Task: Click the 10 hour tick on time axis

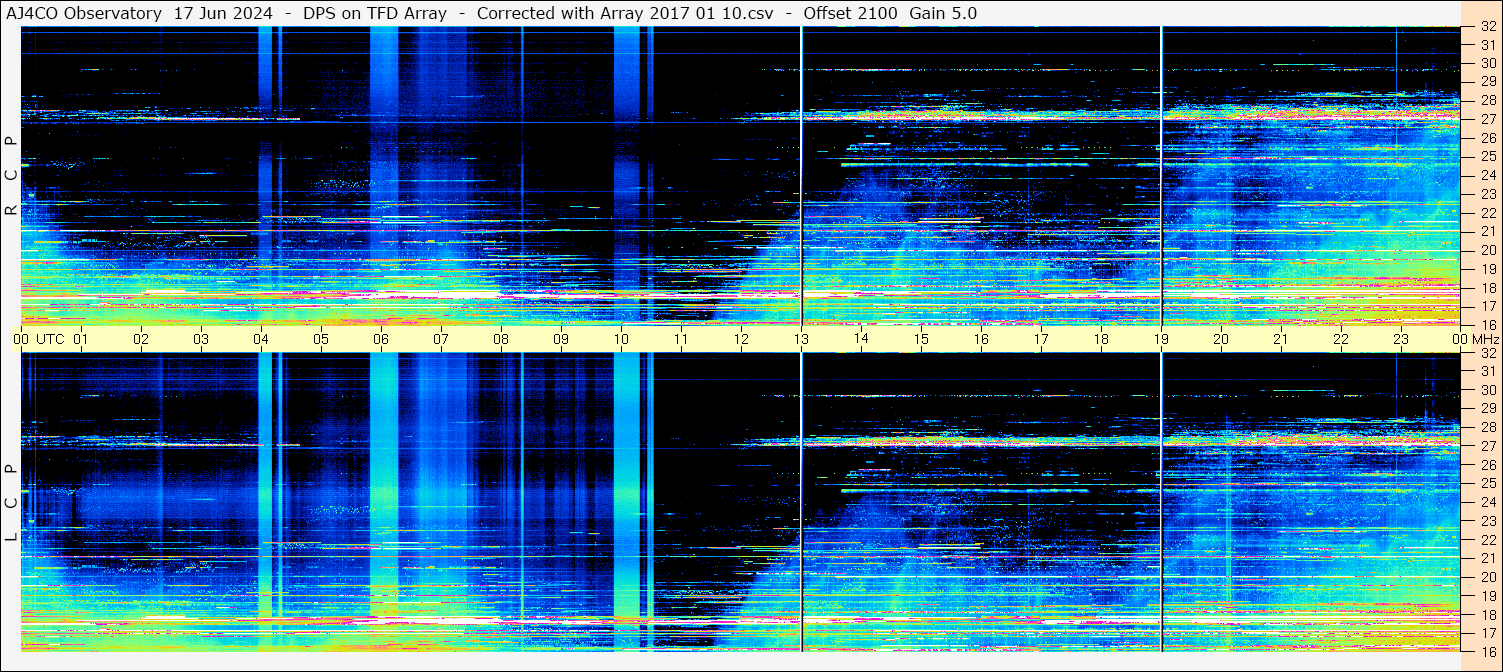Action: (621, 339)
